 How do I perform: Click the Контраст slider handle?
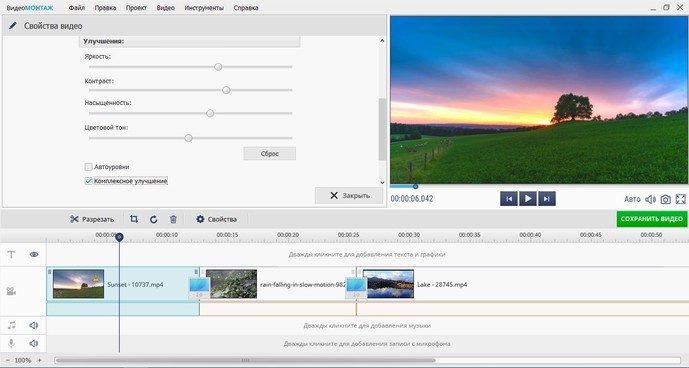226,90
